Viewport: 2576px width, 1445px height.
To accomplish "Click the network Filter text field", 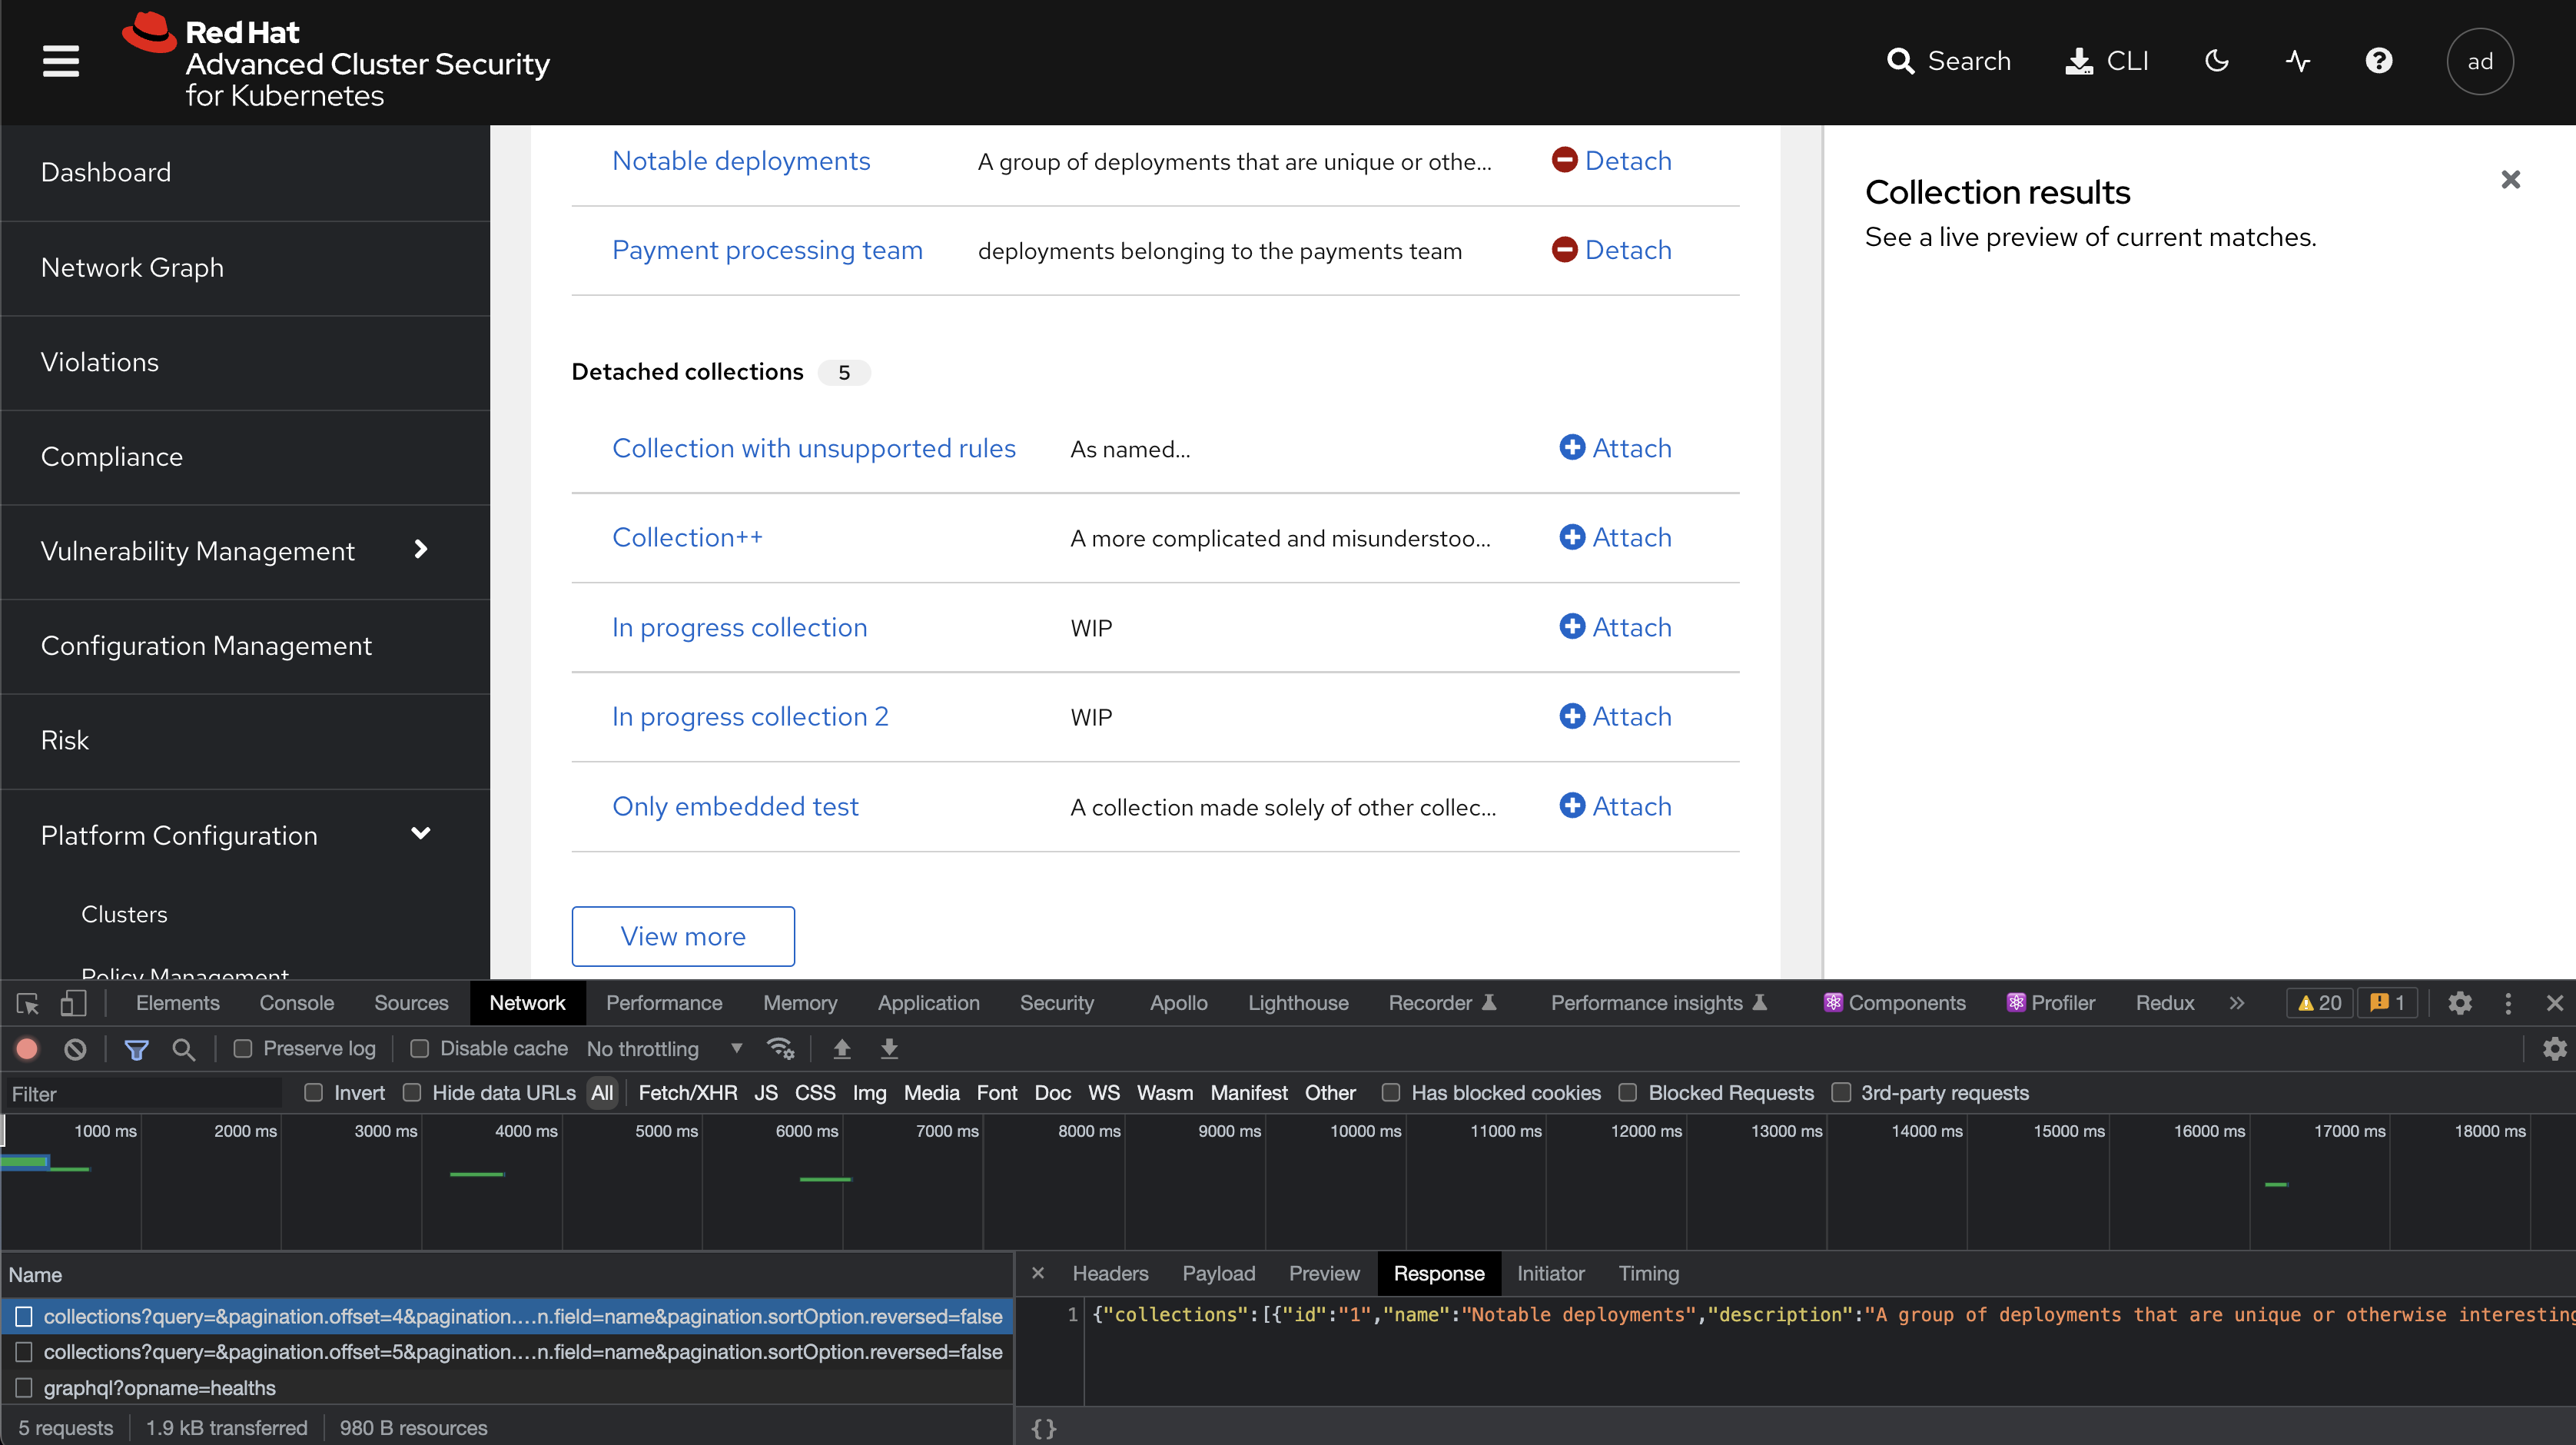I will 140,1094.
